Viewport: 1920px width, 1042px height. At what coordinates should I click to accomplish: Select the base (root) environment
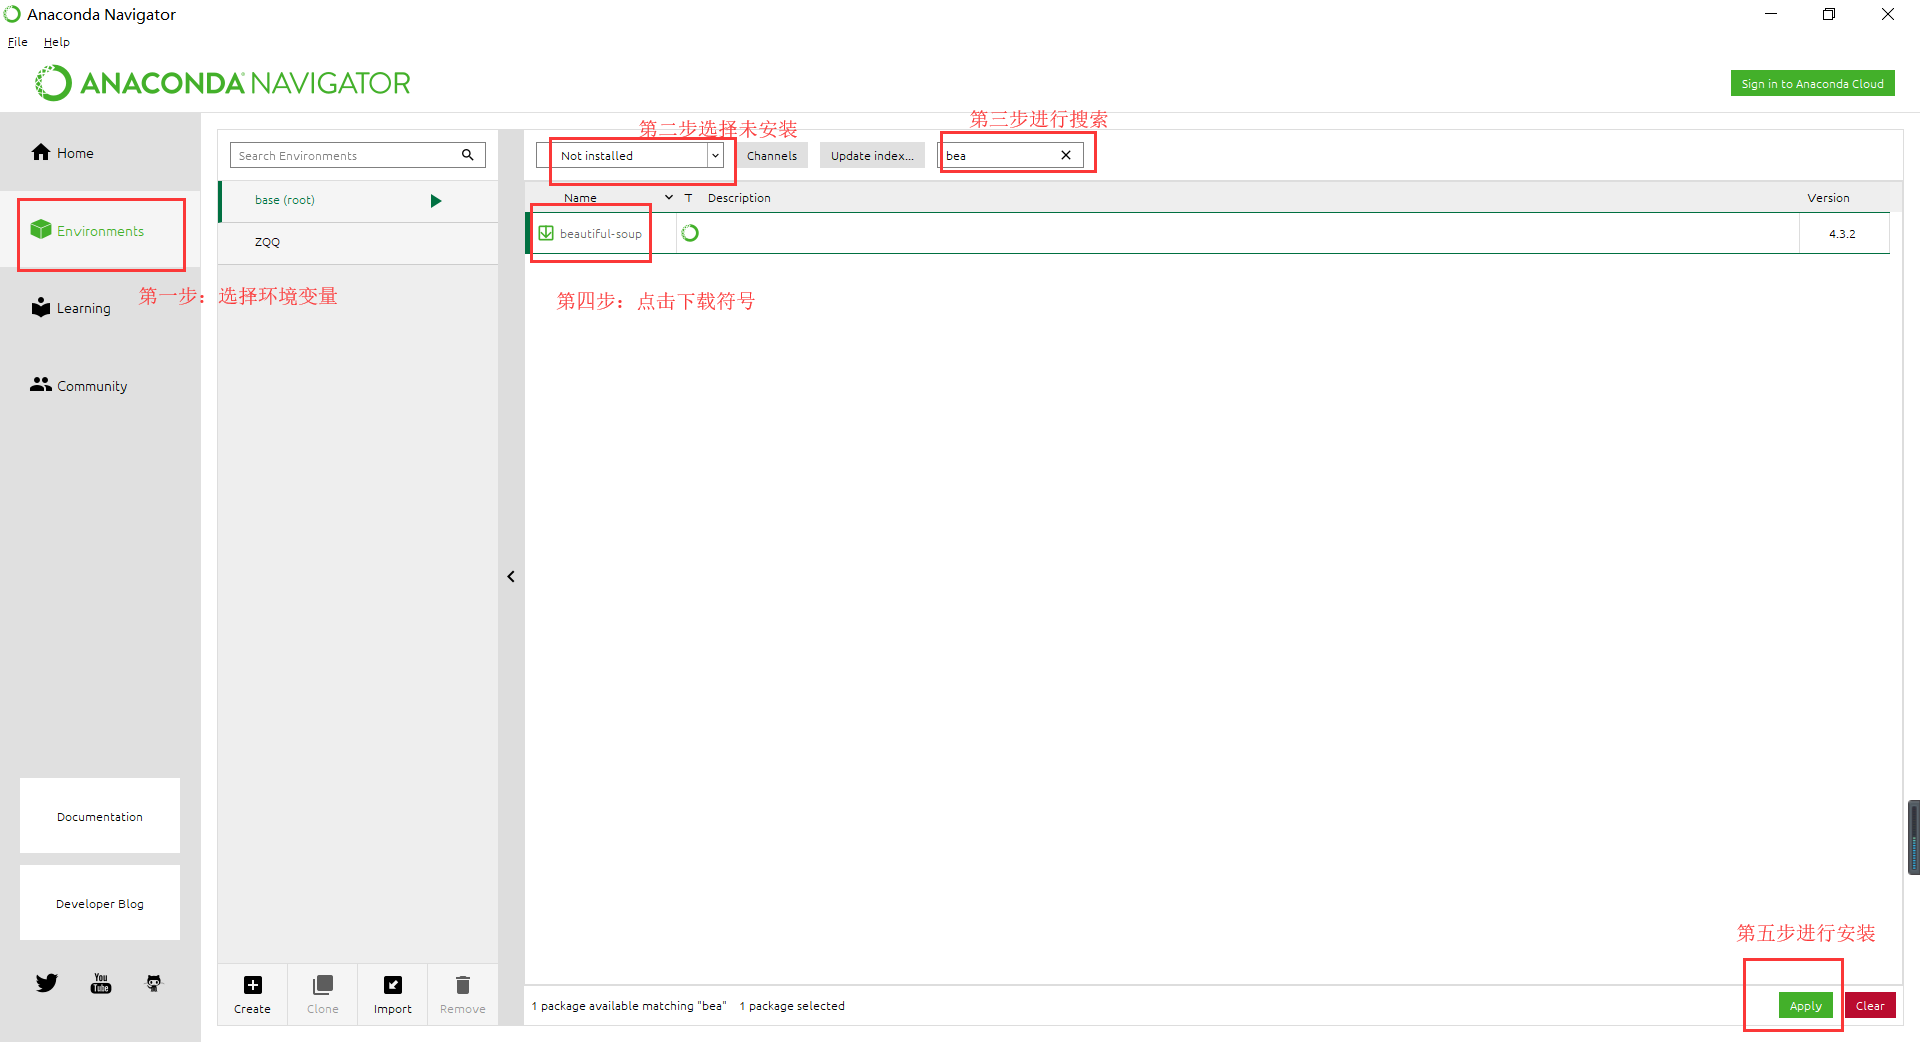pyautogui.click(x=358, y=201)
